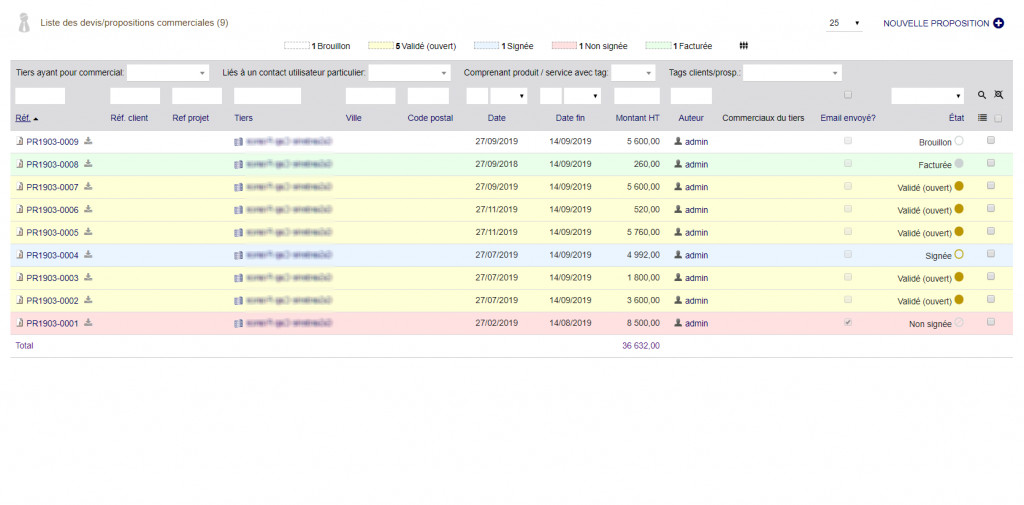The image size is (1024, 505).
Task: Click the yellow Validé (ouvert) legend swatch
Action: point(380,46)
